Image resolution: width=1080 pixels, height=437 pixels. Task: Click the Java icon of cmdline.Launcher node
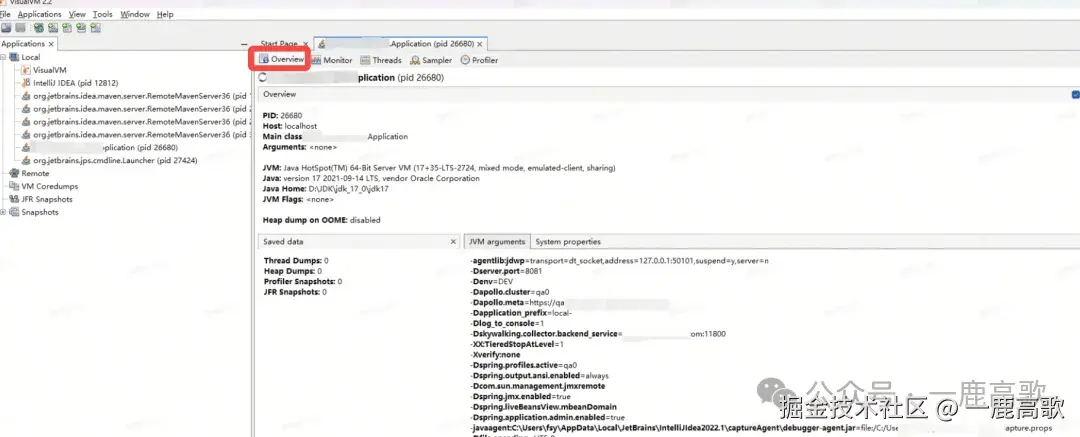point(26,161)
